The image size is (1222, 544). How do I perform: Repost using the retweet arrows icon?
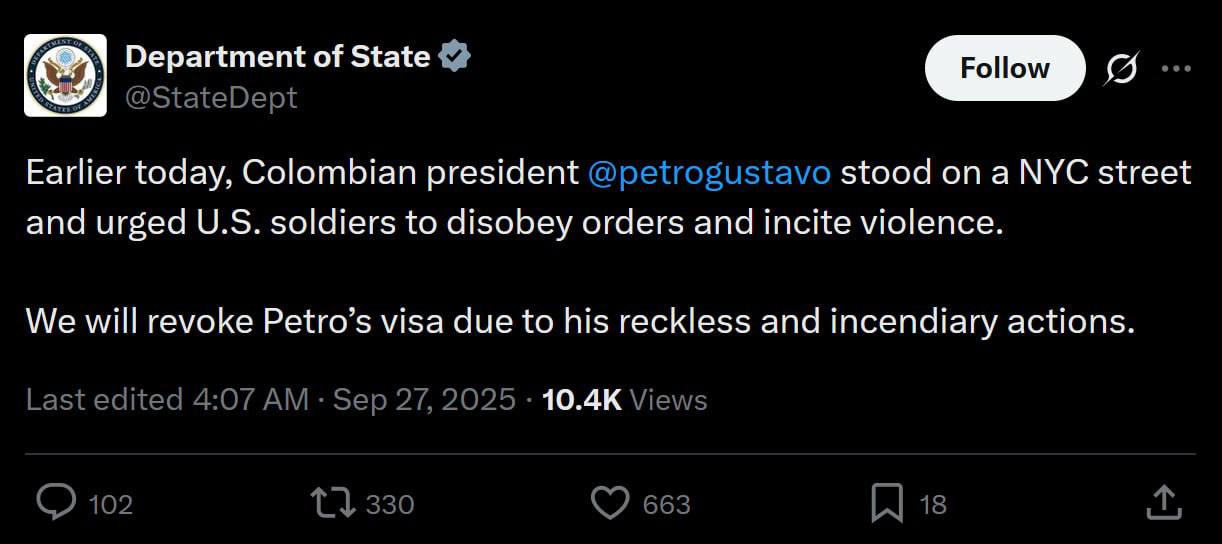[x=334, y=503]
